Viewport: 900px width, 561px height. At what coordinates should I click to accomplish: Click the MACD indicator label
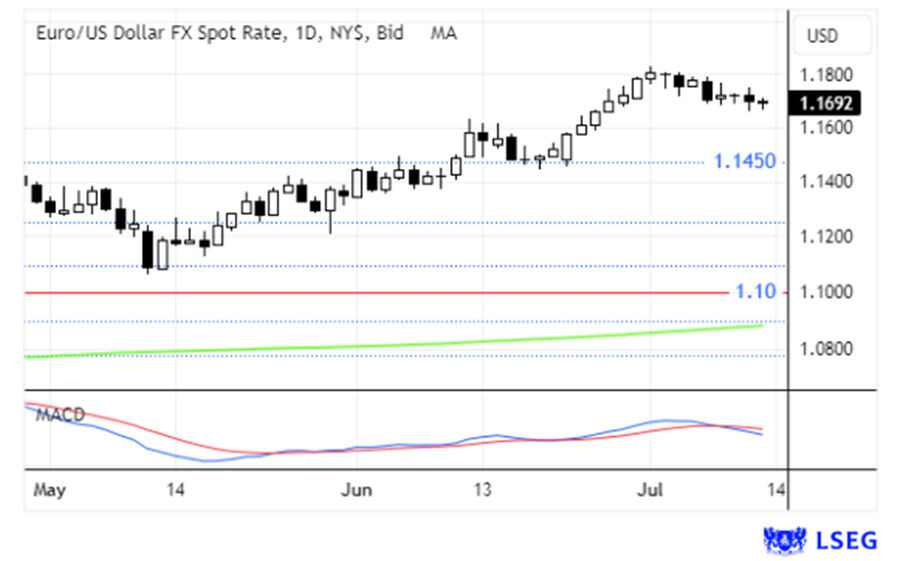click(60, 414)
